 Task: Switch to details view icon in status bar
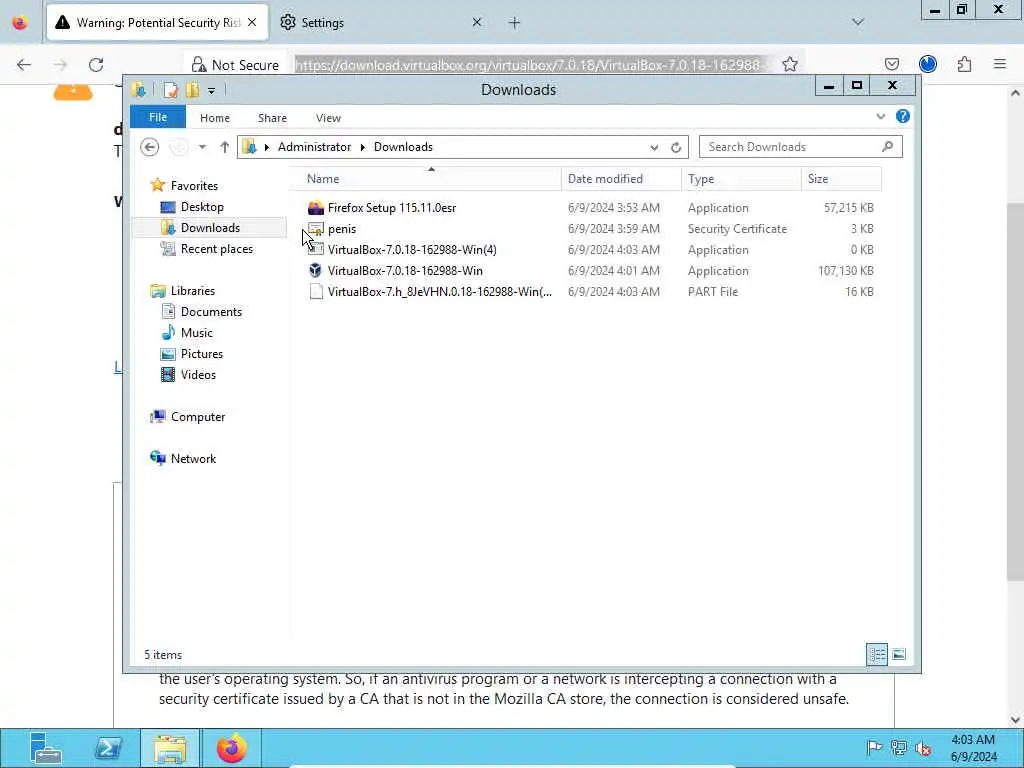pos(877,654)
